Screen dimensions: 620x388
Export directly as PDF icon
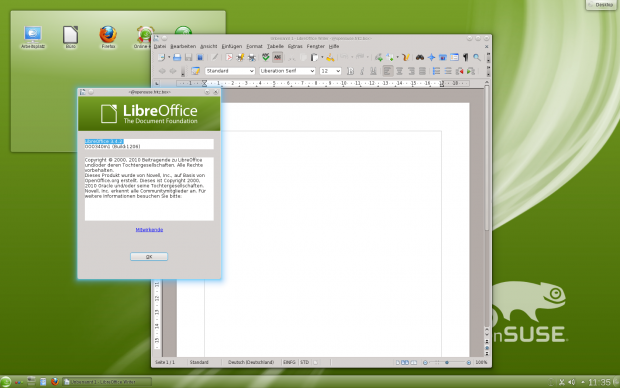(x=229, y=58)
